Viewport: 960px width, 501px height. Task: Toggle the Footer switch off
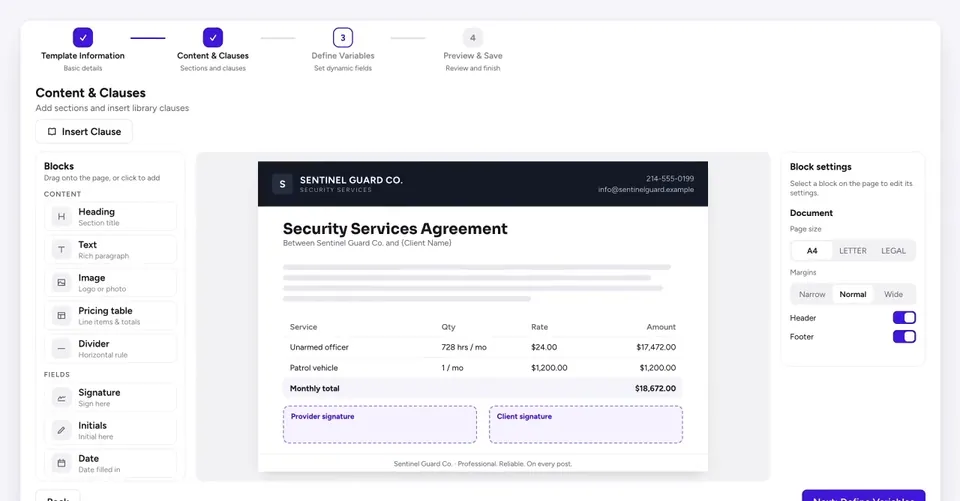[904, 336]
